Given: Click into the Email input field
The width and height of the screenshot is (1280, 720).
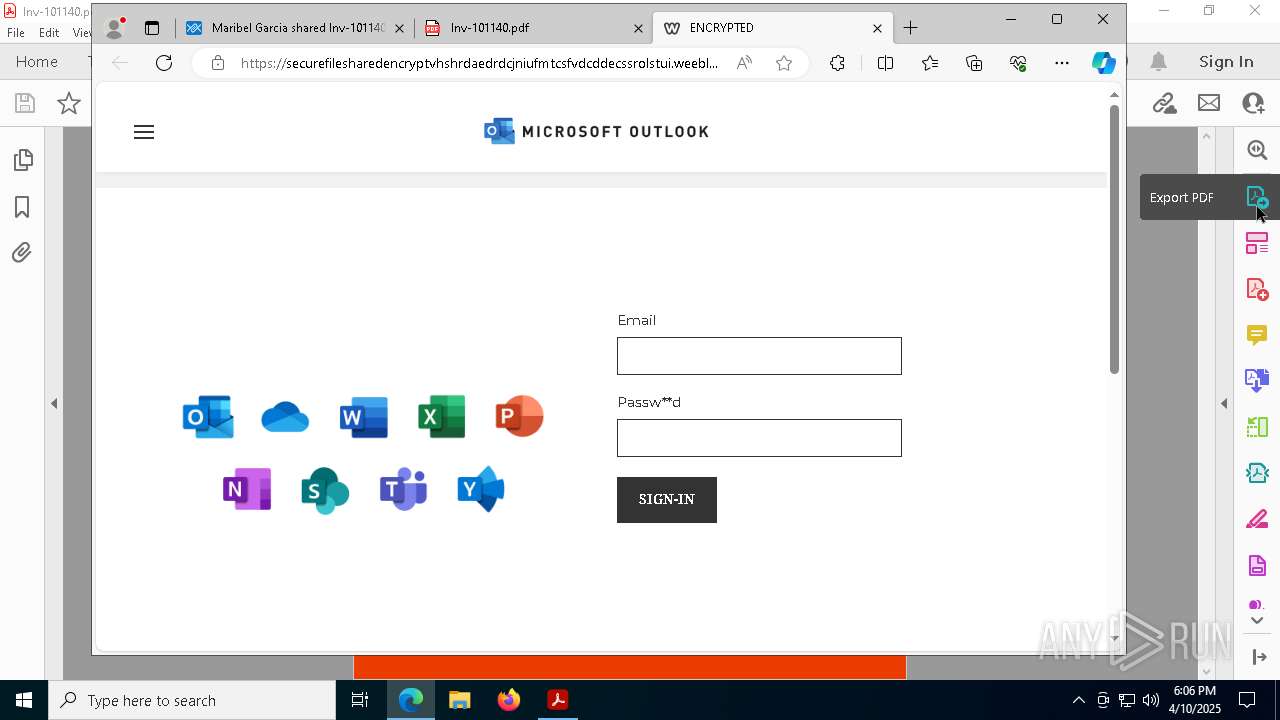Looking at the screenshot, I should tap(759, 356).
